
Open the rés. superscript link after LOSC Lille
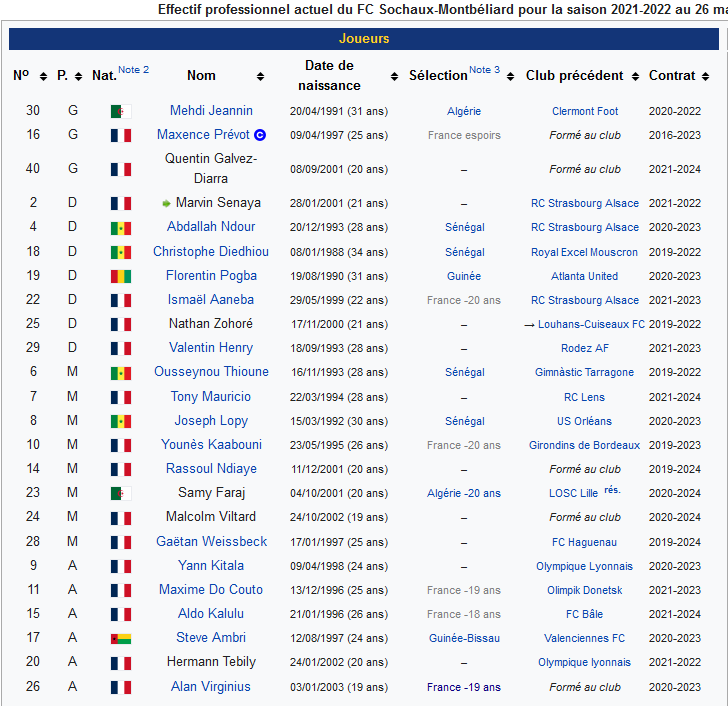click(612, 490)
